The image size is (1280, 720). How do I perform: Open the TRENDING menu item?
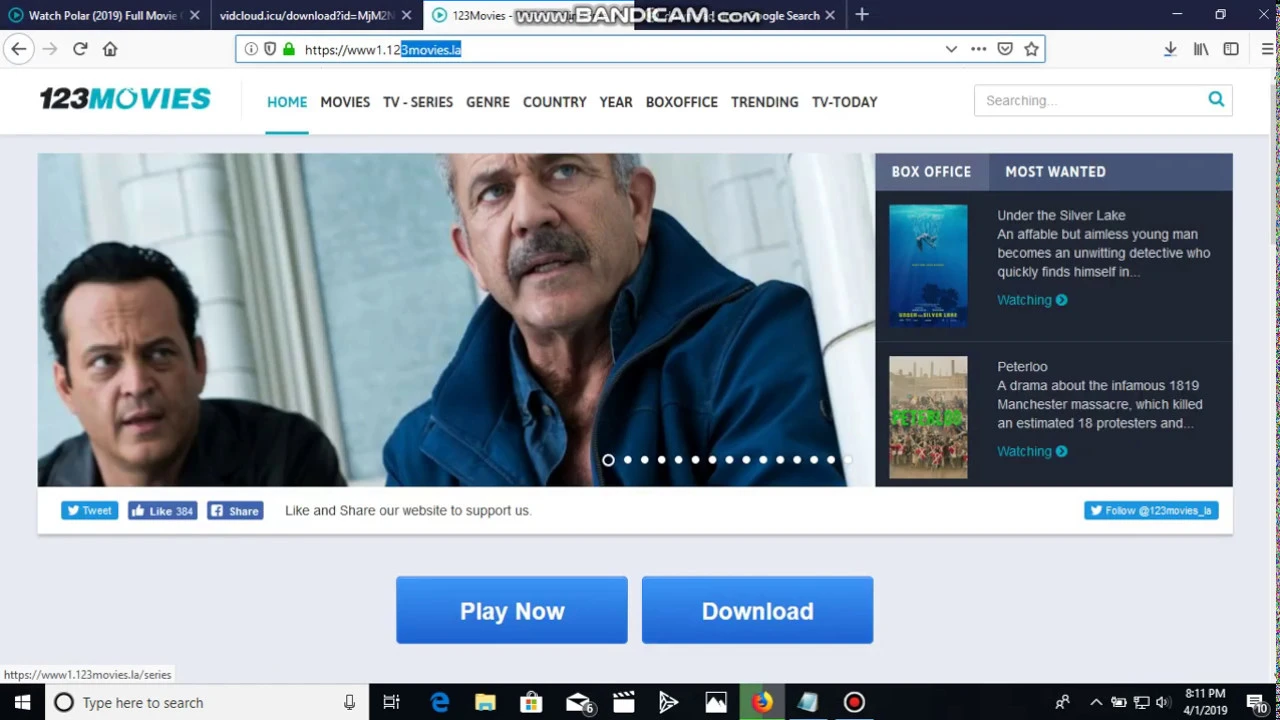pyautogui.click(x=765, y=102)
